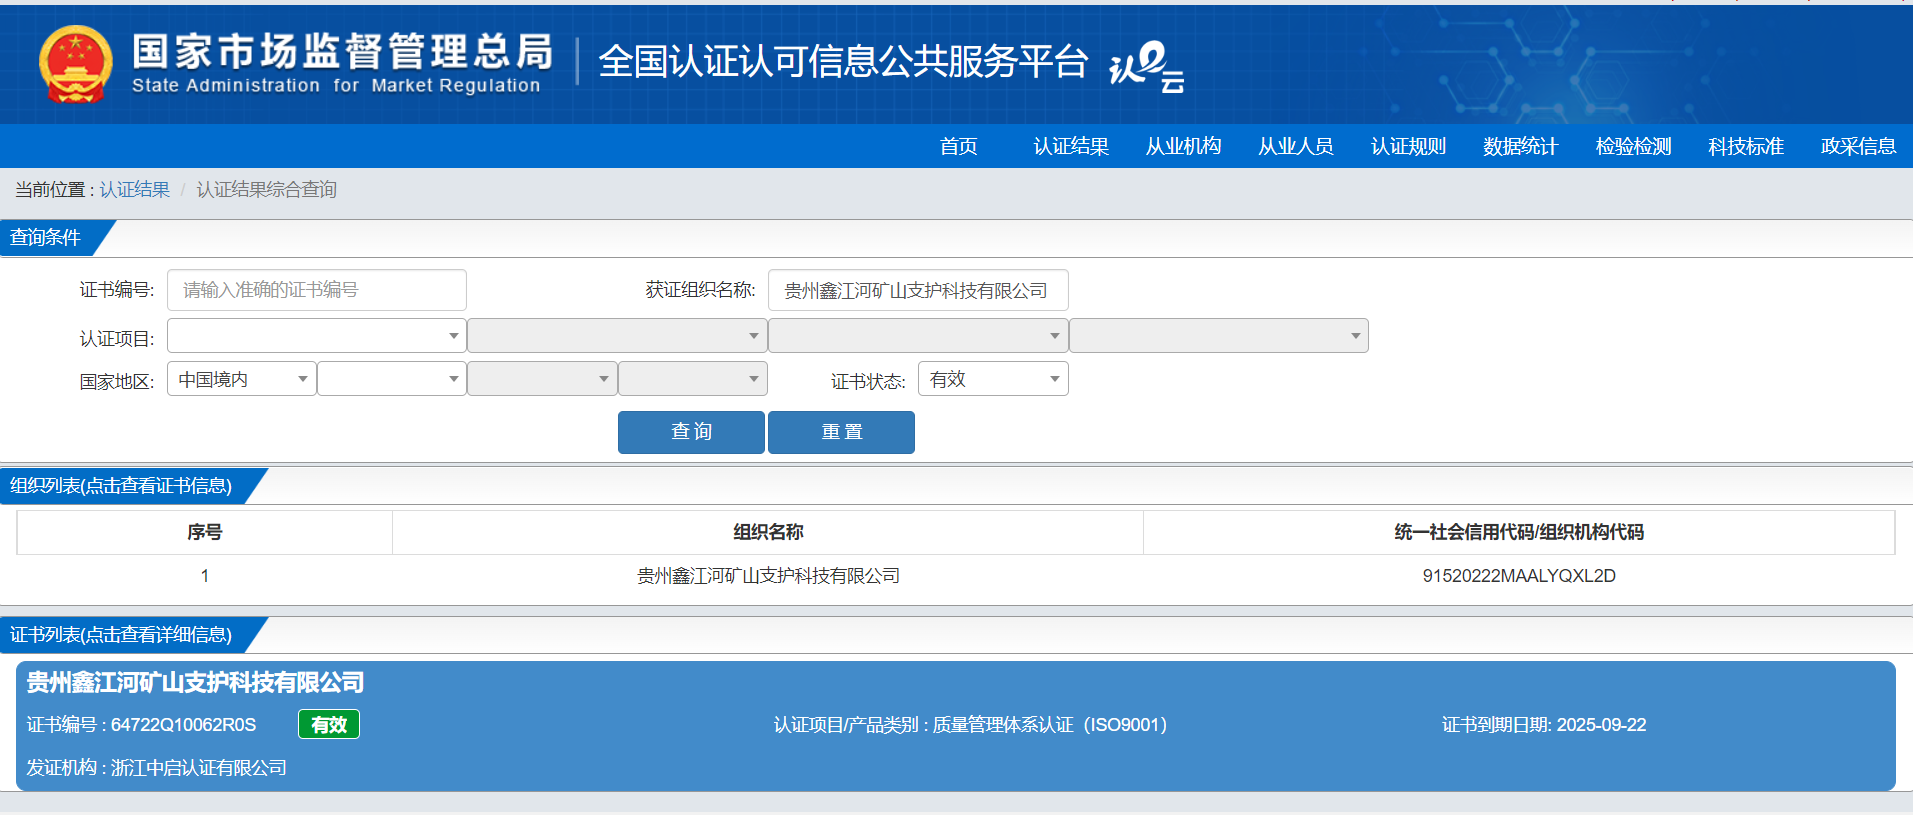Click credit code 91520222MAALYQXL2D

1519,576
